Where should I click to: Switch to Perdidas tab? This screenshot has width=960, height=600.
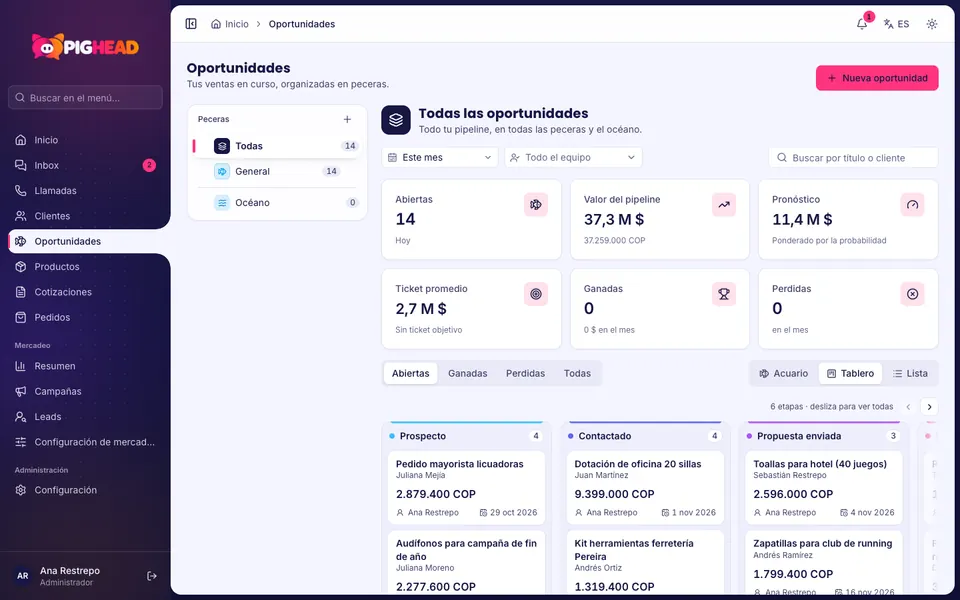[x=525, y=373]
